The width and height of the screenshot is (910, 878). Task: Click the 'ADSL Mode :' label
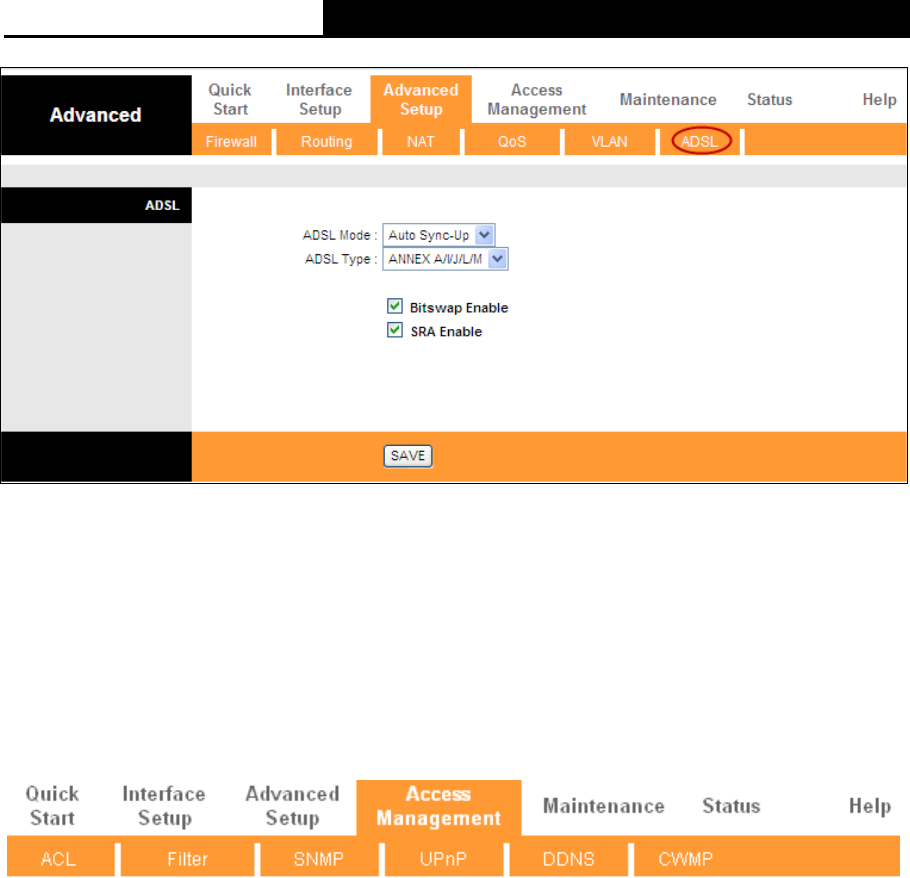tap(340, 235)
